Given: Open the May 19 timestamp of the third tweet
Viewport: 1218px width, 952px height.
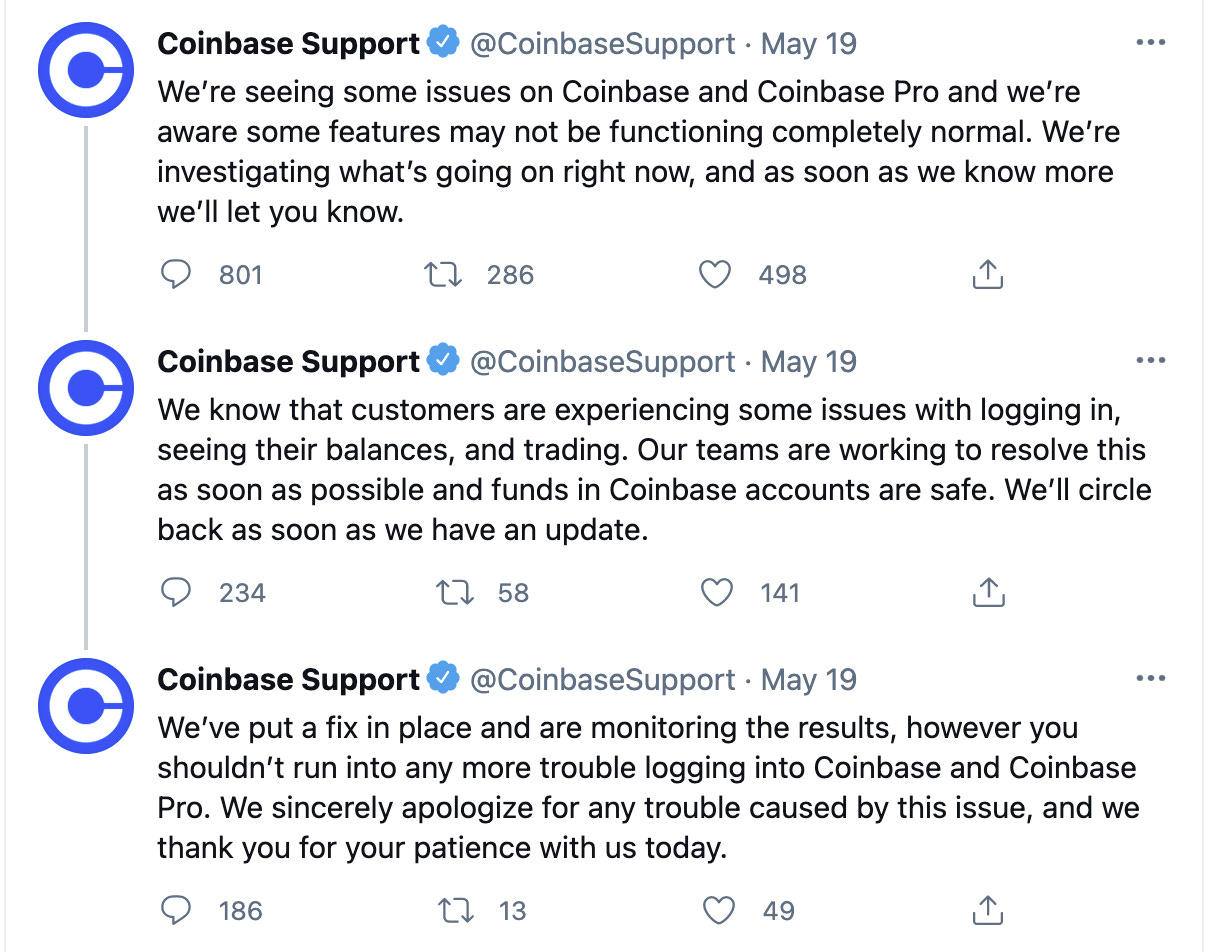Looking at the screenshot, I should tap(809, 680).
